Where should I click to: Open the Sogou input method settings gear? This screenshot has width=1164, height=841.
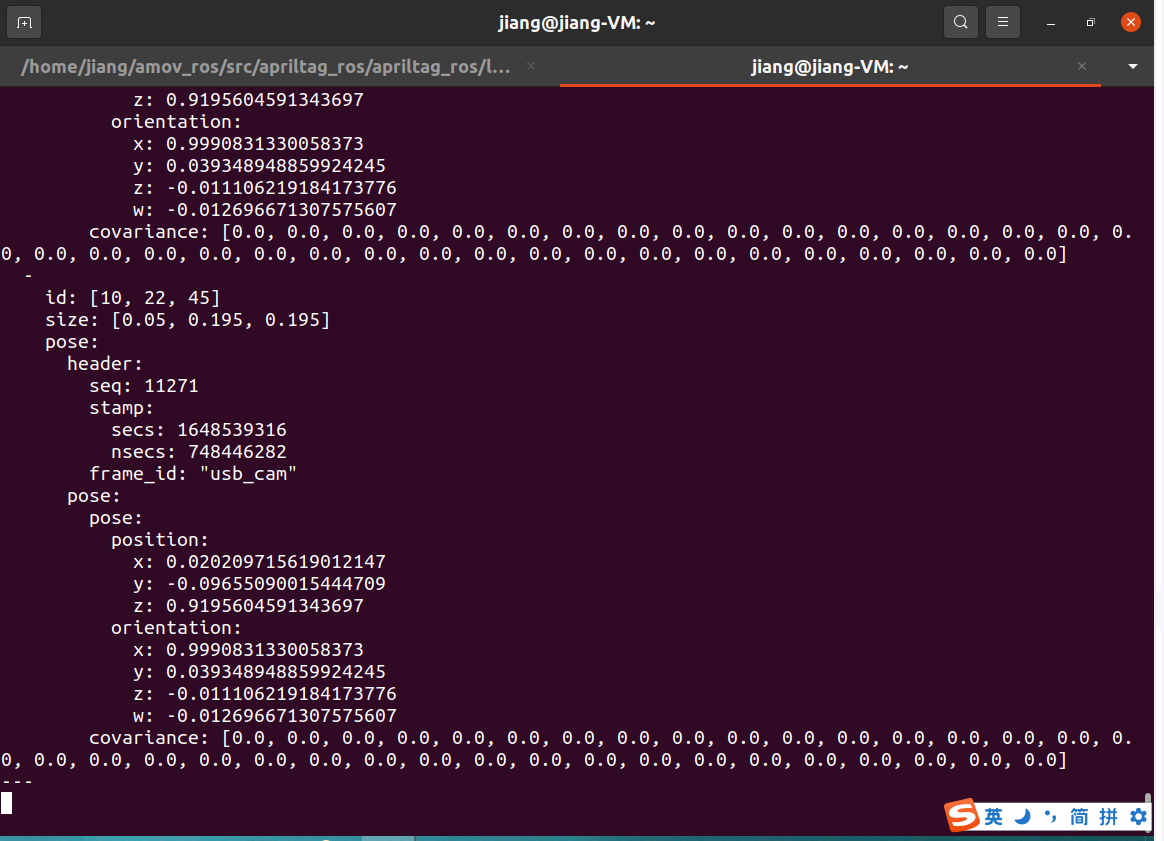pos(1139,817)
